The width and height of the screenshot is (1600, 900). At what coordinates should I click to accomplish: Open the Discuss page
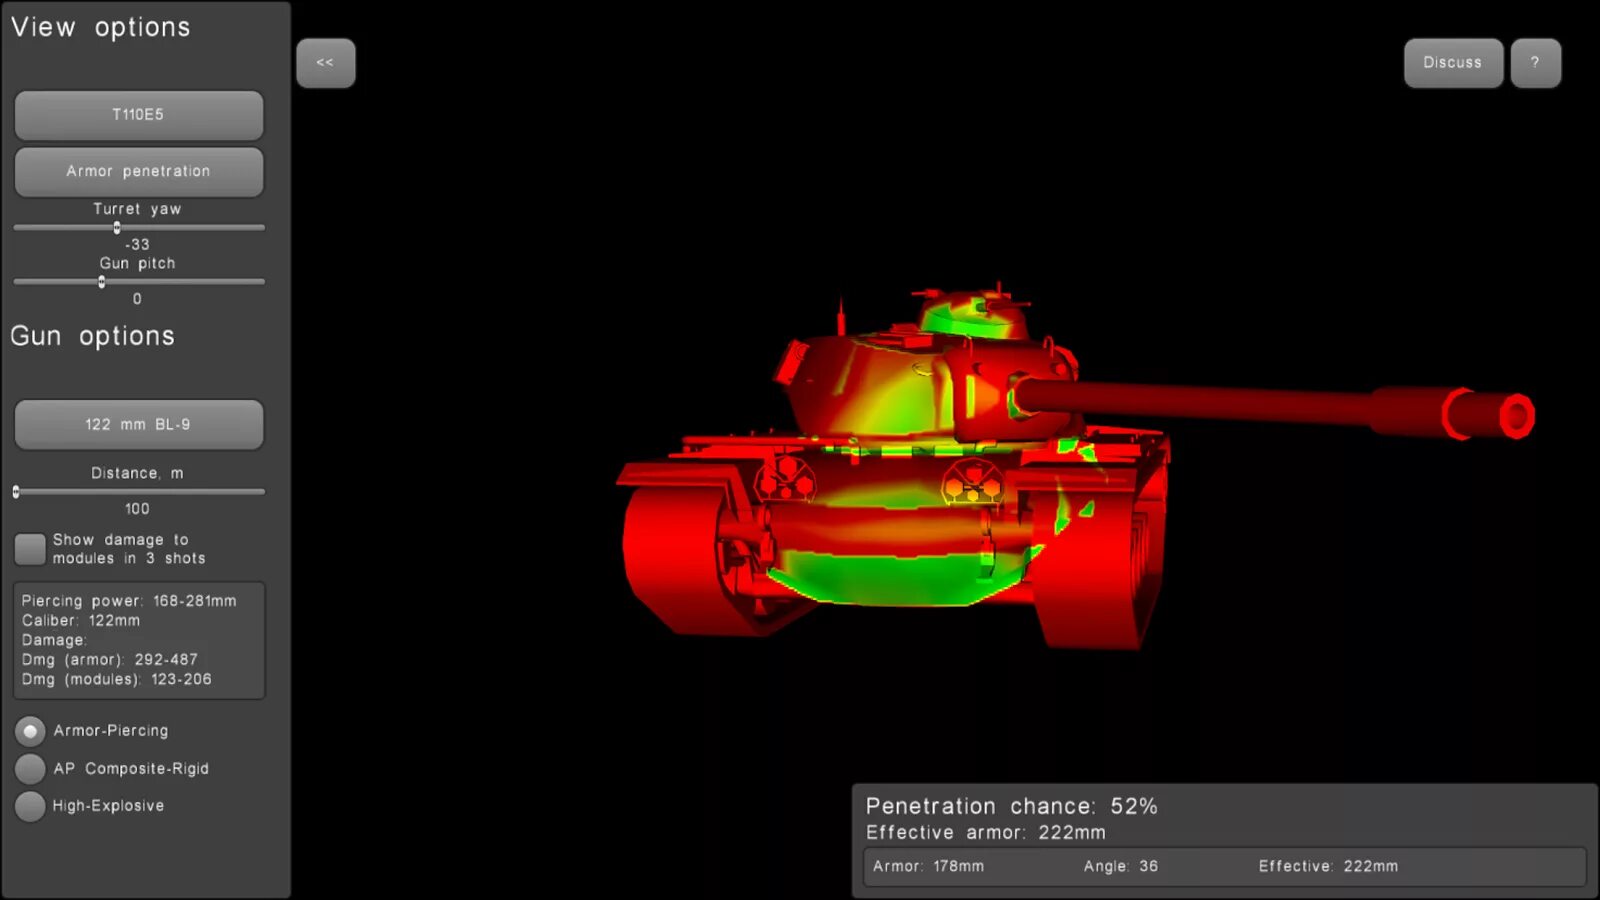coord(1453,63)
